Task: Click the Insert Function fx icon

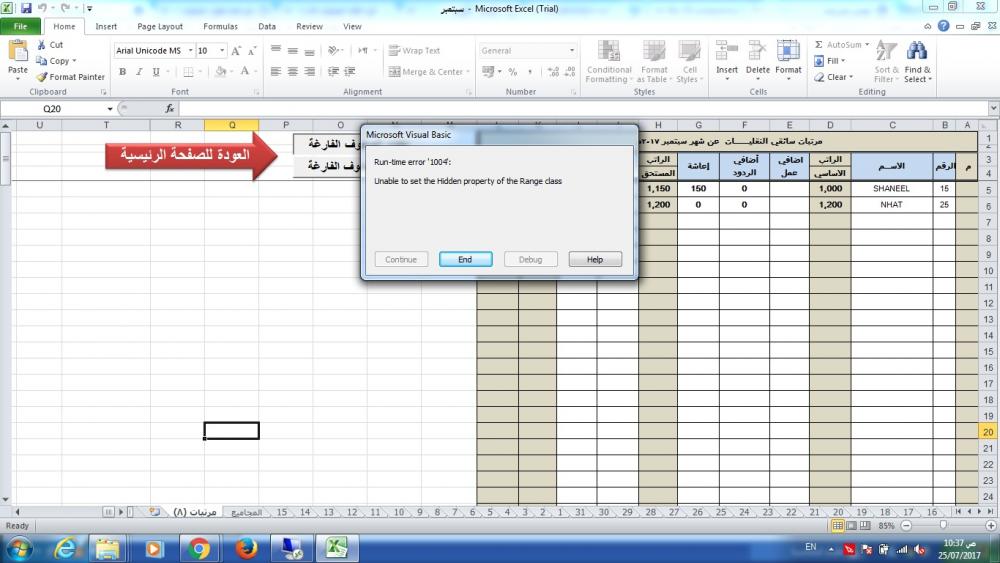Action: click(170, 109)
